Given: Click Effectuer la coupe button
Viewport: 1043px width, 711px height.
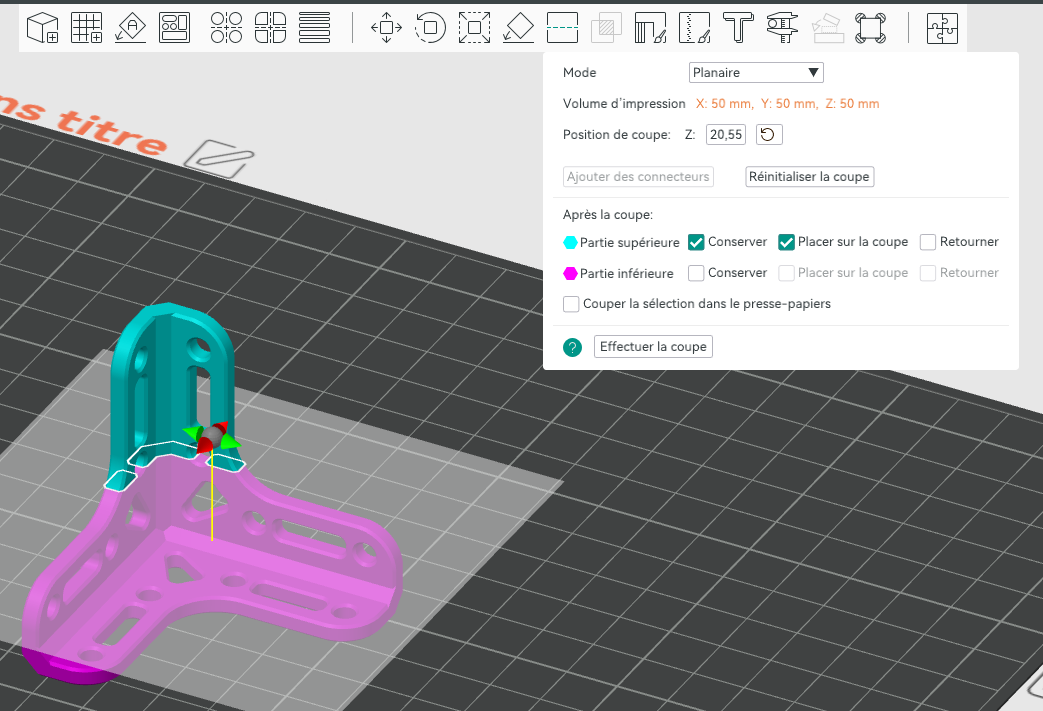Looking at the screenshot, I should coord(653,347).
